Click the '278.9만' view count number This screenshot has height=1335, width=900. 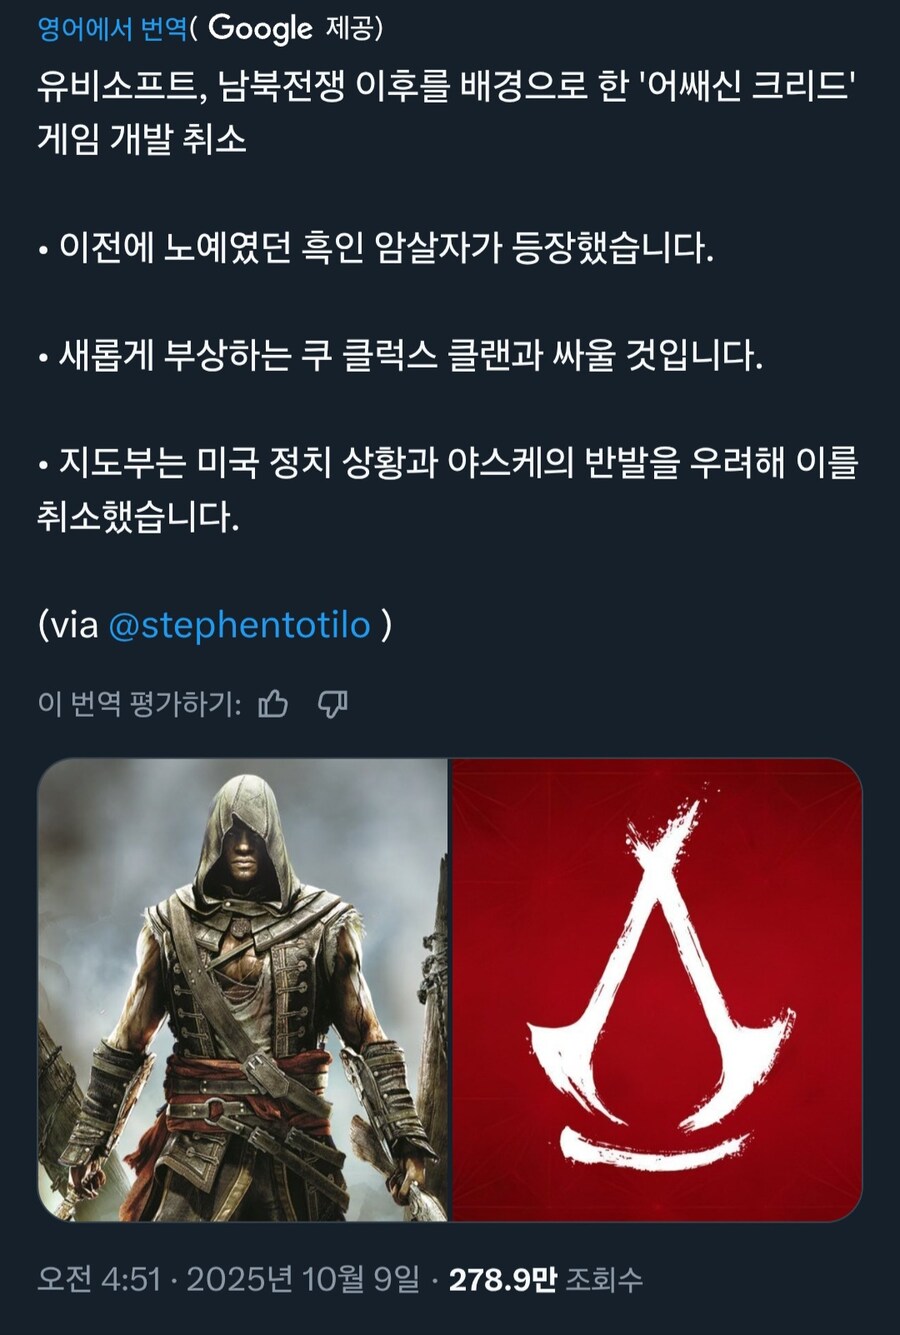502,1279
